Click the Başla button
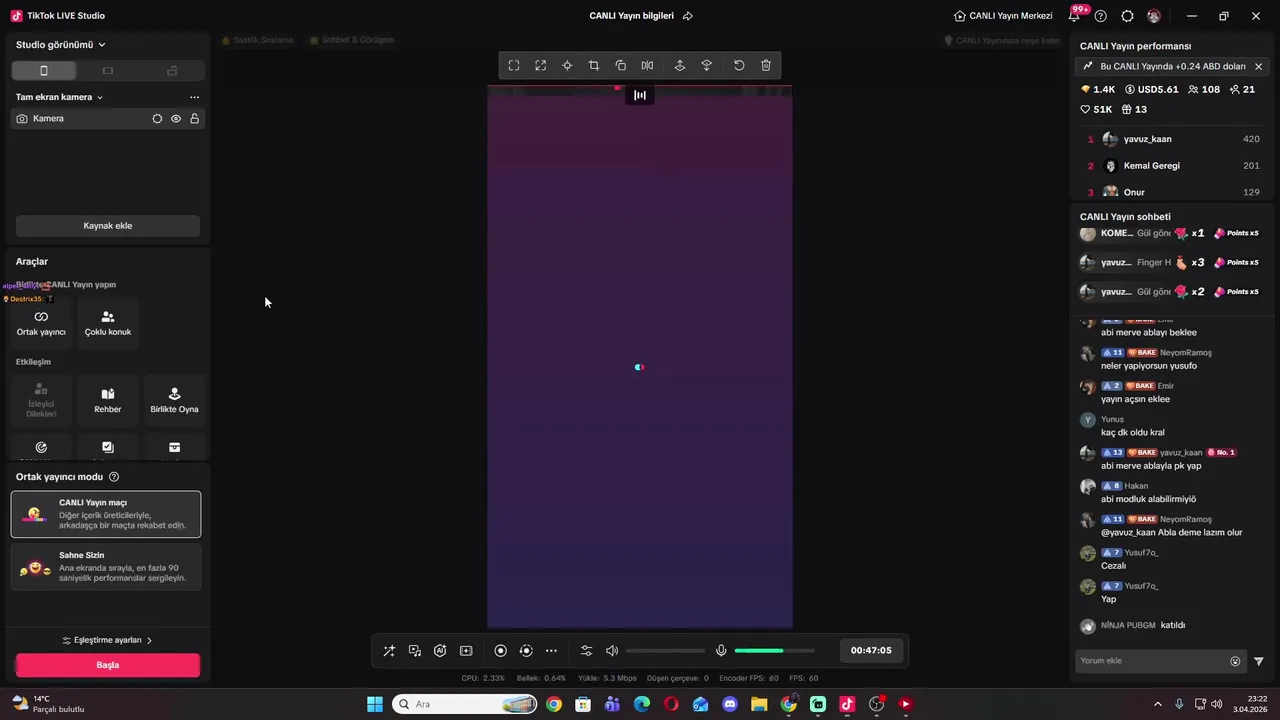The image size is (1280, 720). click(108, 665)
